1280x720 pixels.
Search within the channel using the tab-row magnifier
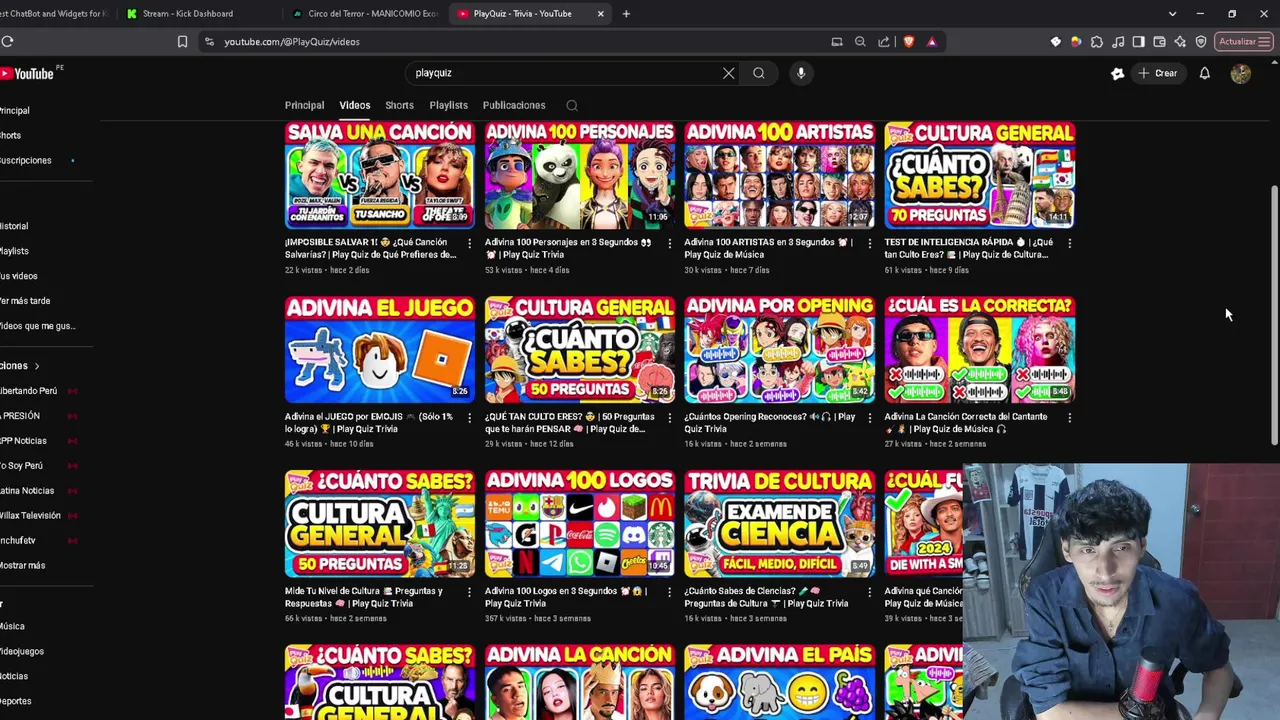point(572,105)
